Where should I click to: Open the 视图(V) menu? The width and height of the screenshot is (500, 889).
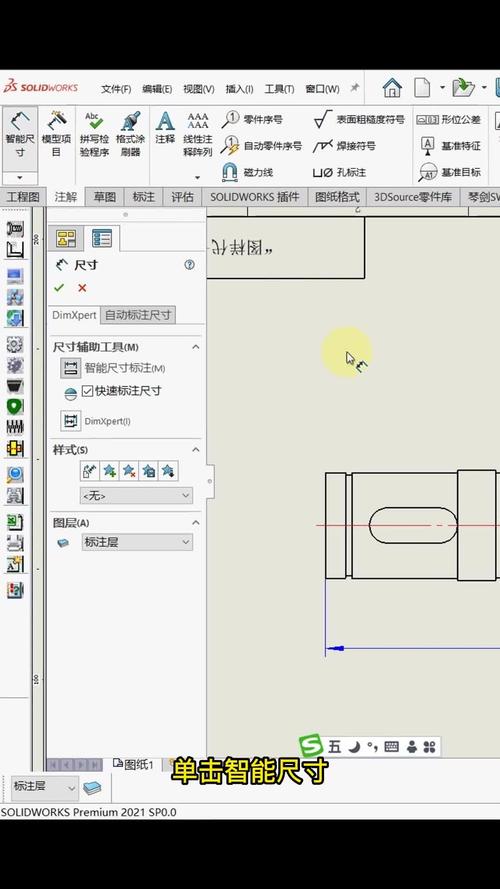click(198, 89)
